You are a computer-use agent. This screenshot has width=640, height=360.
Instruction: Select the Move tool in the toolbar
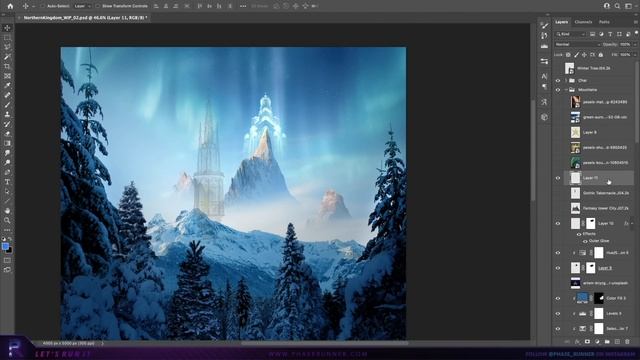pyautogui.click(x=7, y=28)
